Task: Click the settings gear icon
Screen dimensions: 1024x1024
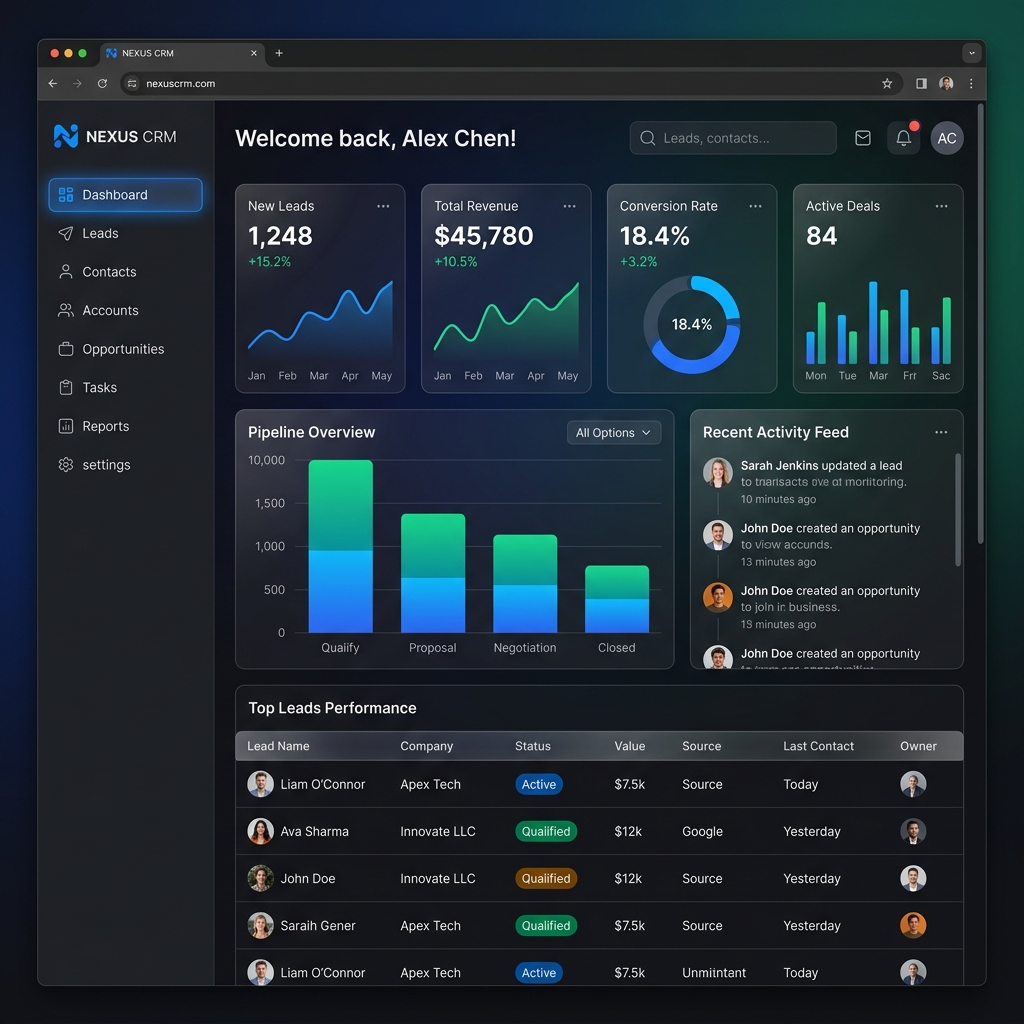Action: click(66, 464)
